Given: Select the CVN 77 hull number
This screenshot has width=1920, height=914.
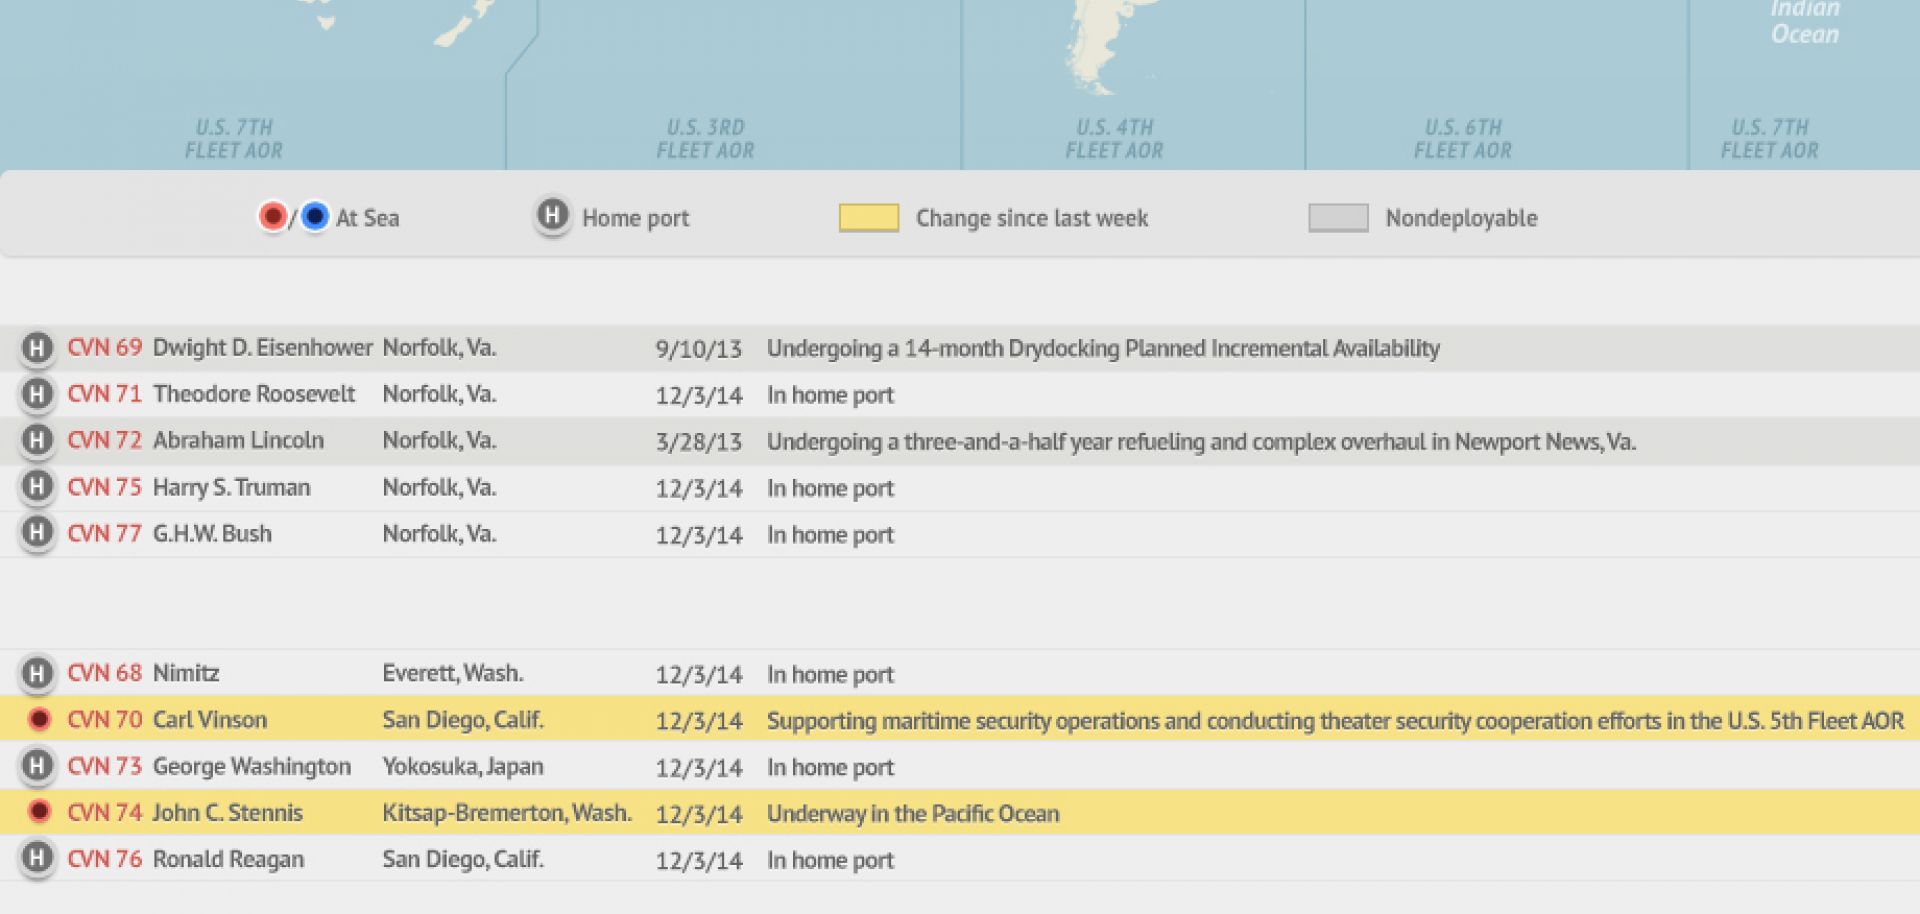Looking at the screenshot, I should coord(105,533).
